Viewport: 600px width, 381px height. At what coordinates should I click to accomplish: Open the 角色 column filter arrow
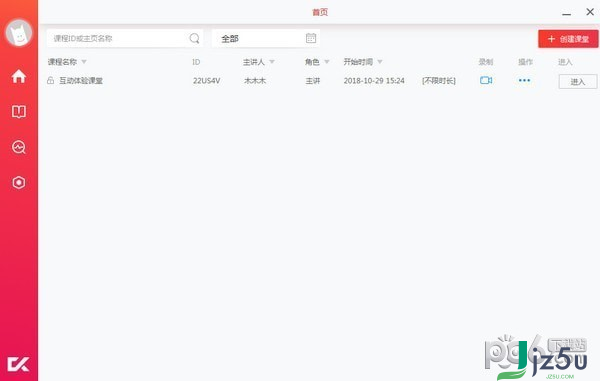pyautogui.click(x=326, y=62)
